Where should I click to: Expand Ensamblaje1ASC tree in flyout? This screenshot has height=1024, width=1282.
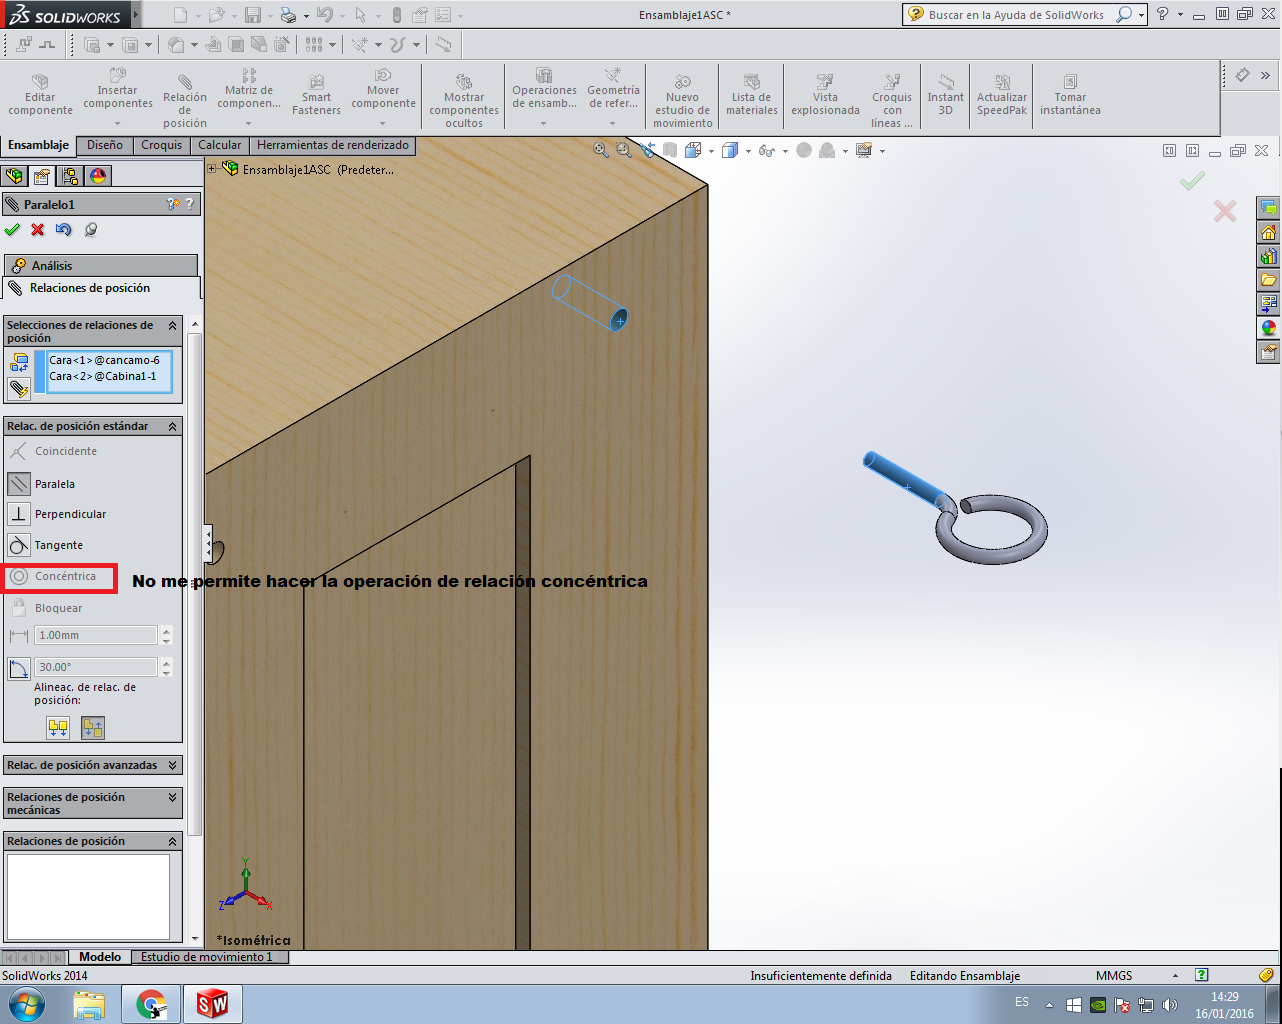(x=212, y=169)
